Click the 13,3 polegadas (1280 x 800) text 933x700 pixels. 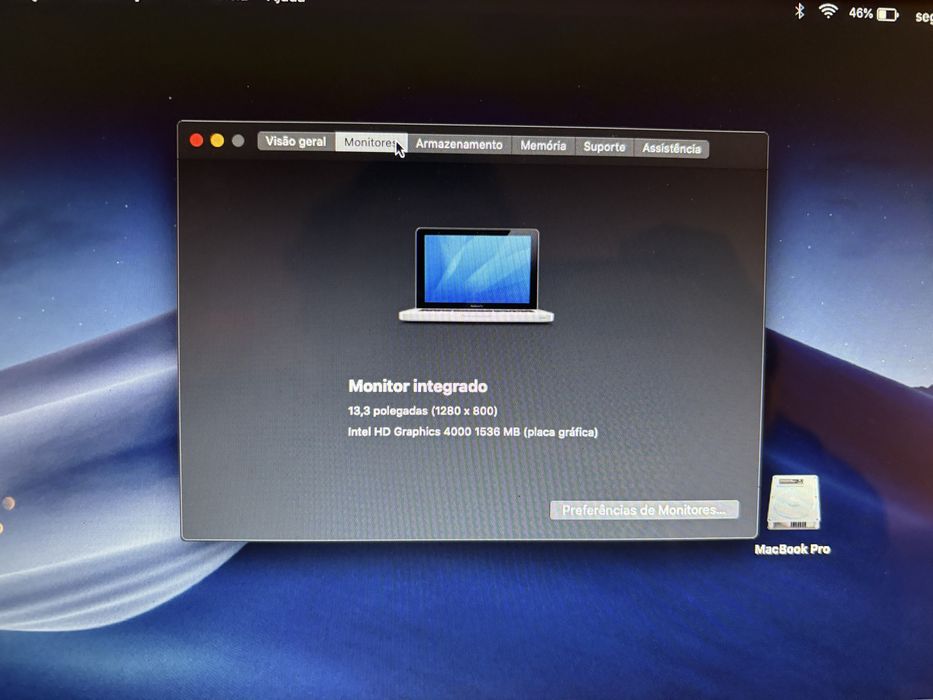click(422, 411)
